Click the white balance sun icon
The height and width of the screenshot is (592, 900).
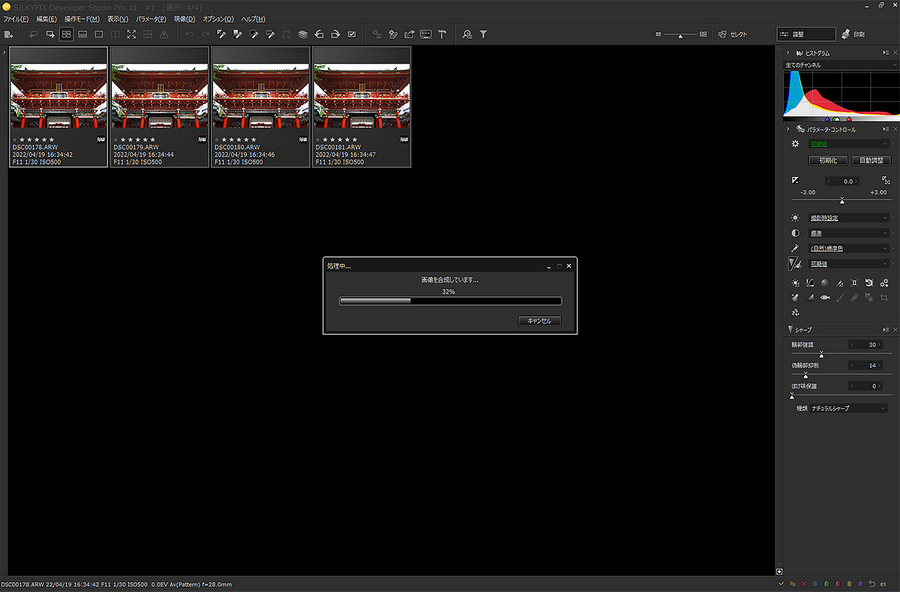[796, 218]
